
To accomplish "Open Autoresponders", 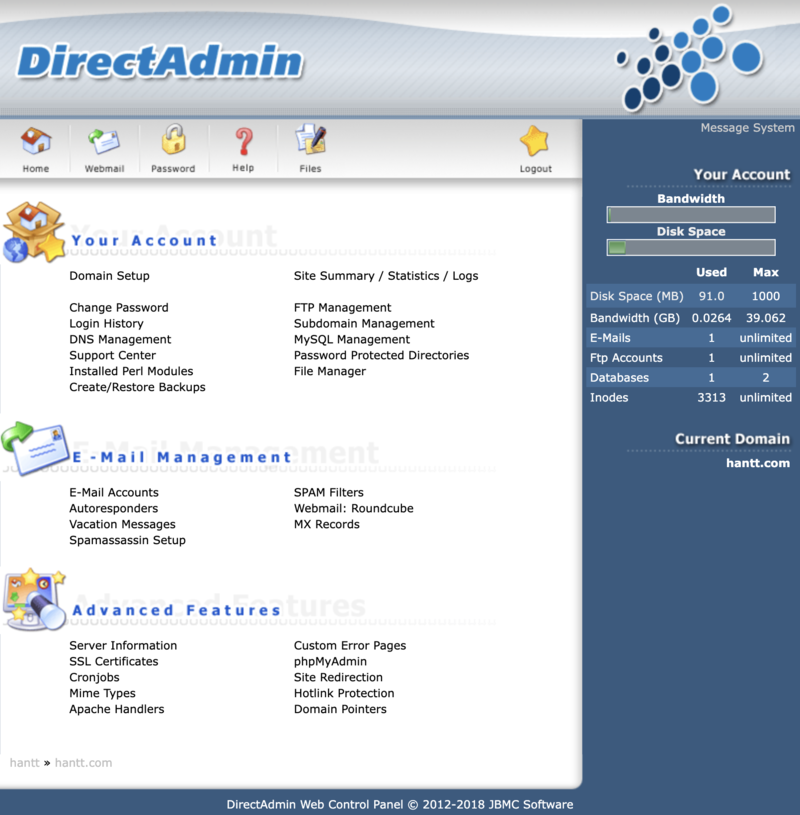I will point(113,508).
